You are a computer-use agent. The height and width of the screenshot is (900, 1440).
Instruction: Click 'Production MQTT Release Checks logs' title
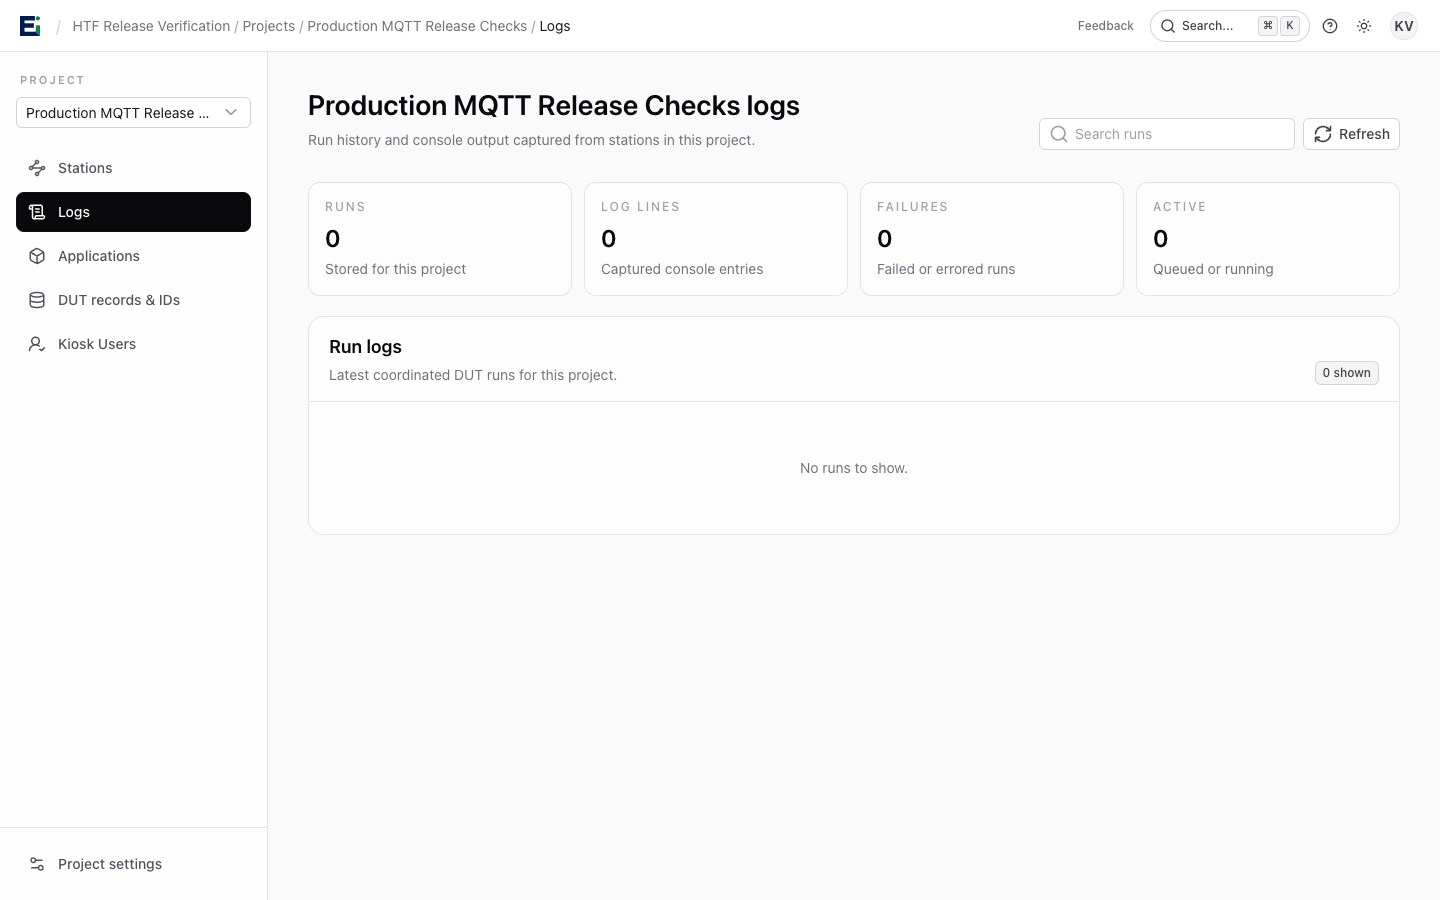(554, 106)
